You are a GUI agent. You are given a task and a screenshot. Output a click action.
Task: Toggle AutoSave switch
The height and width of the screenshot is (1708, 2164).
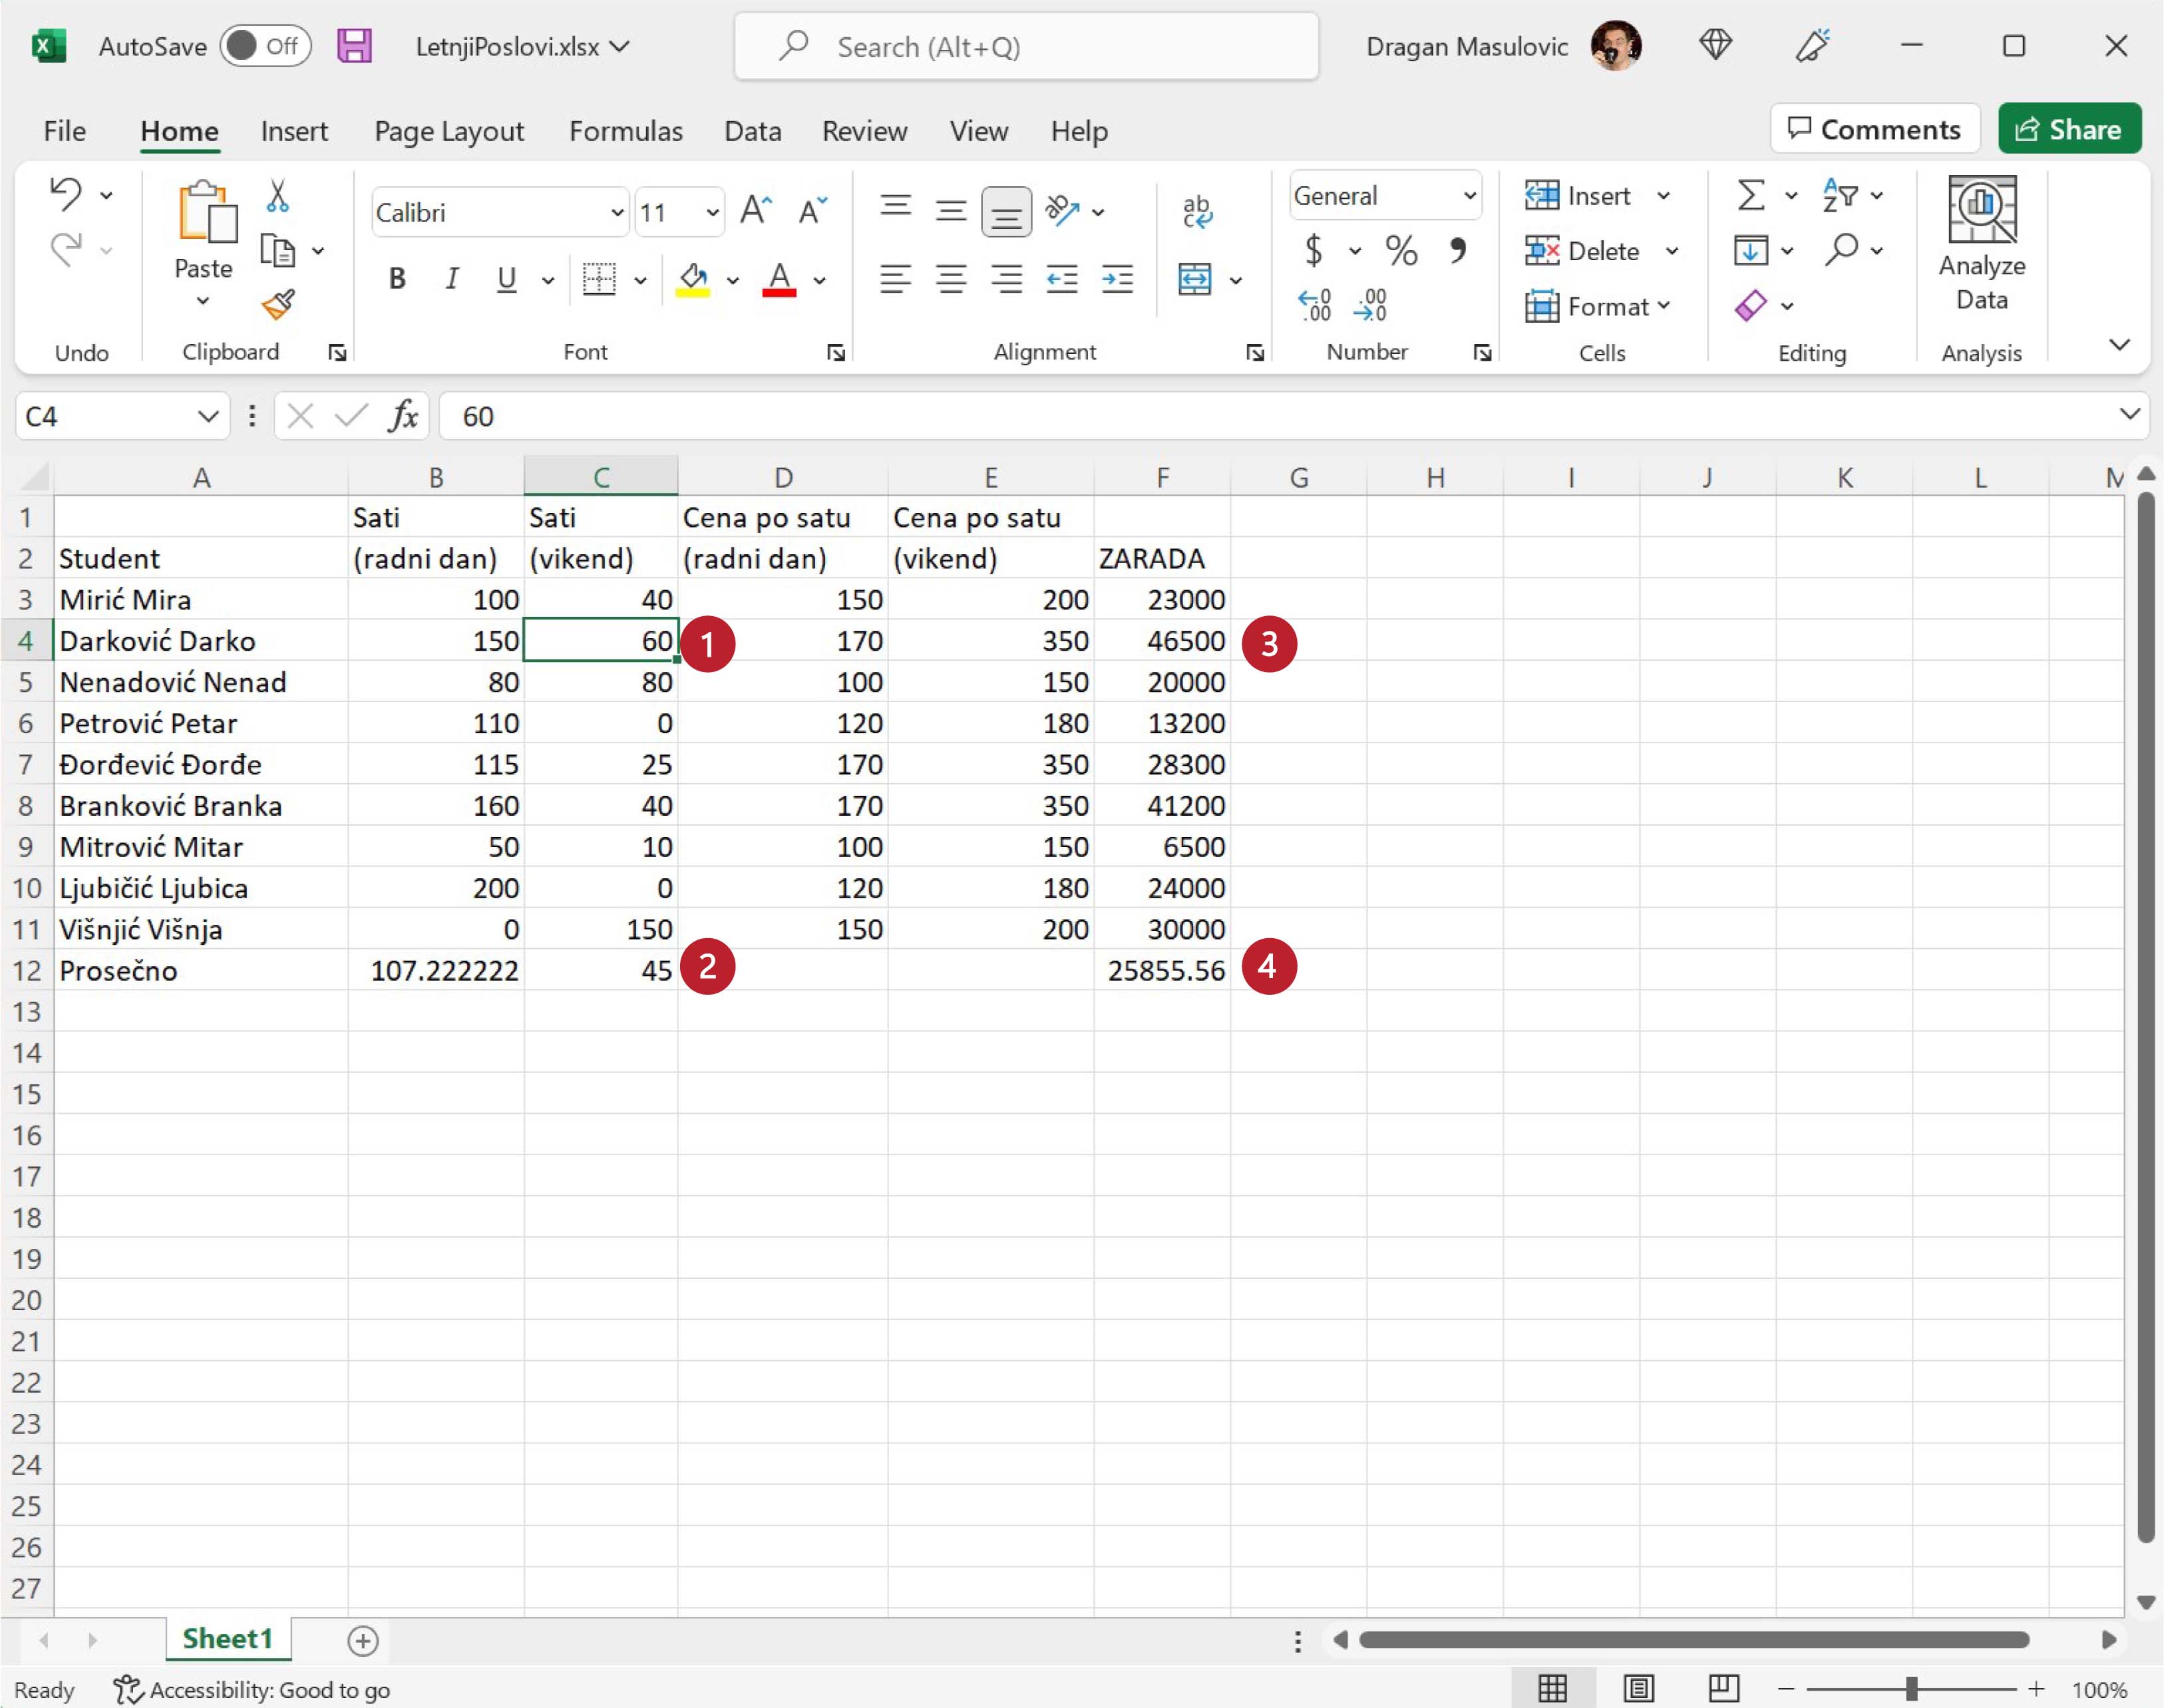click(266, 46)
